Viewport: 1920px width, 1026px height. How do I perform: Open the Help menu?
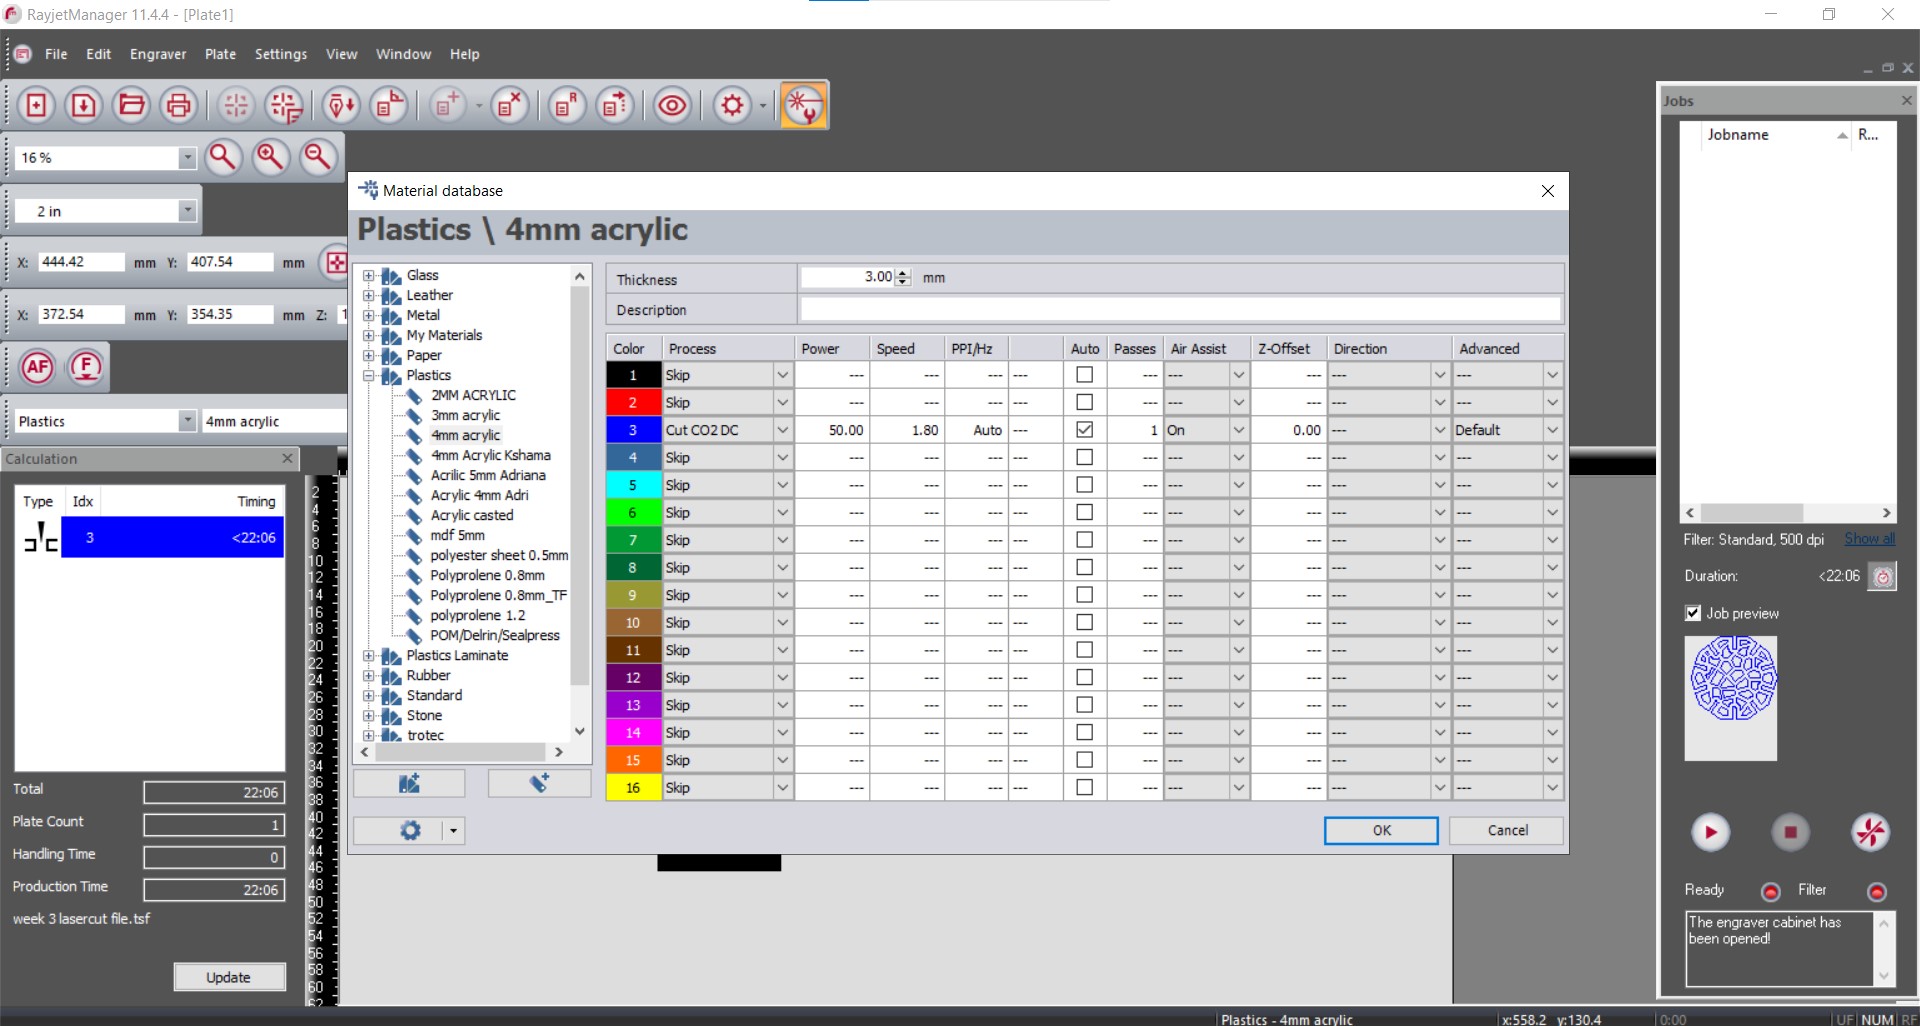(x=464, y=54)
